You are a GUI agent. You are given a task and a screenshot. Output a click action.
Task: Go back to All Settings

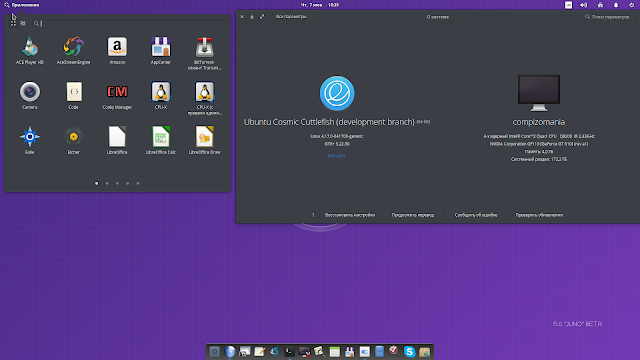click(x=291, y=17)
